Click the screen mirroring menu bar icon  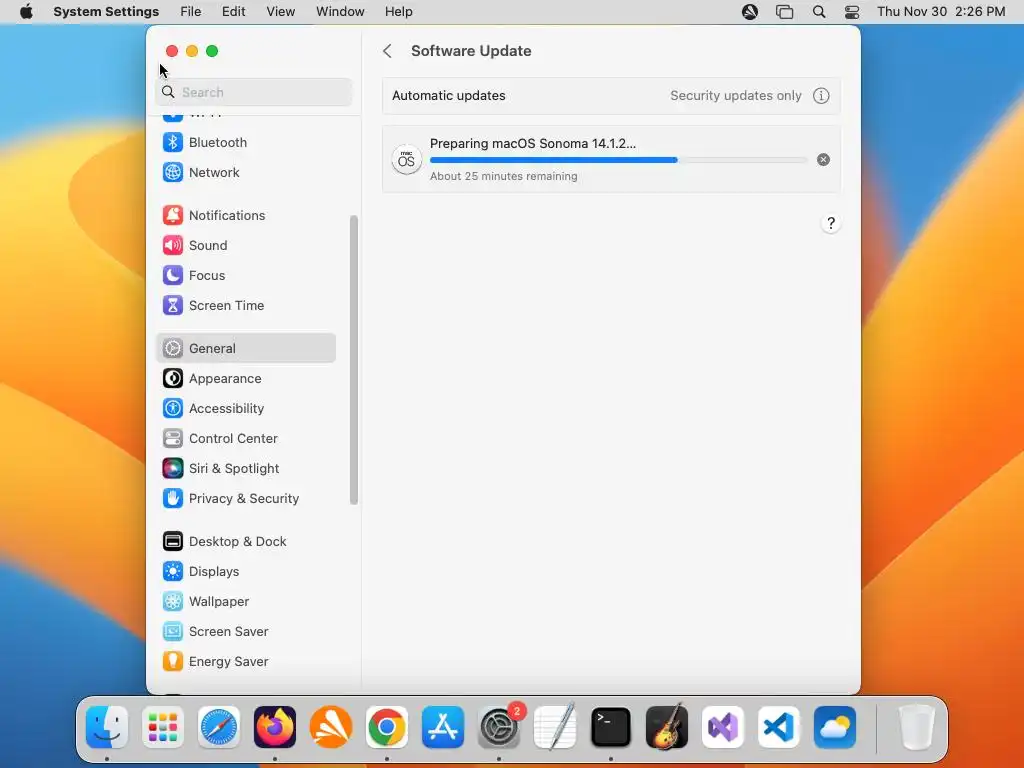pyautogui.click(x=784, y=12)
